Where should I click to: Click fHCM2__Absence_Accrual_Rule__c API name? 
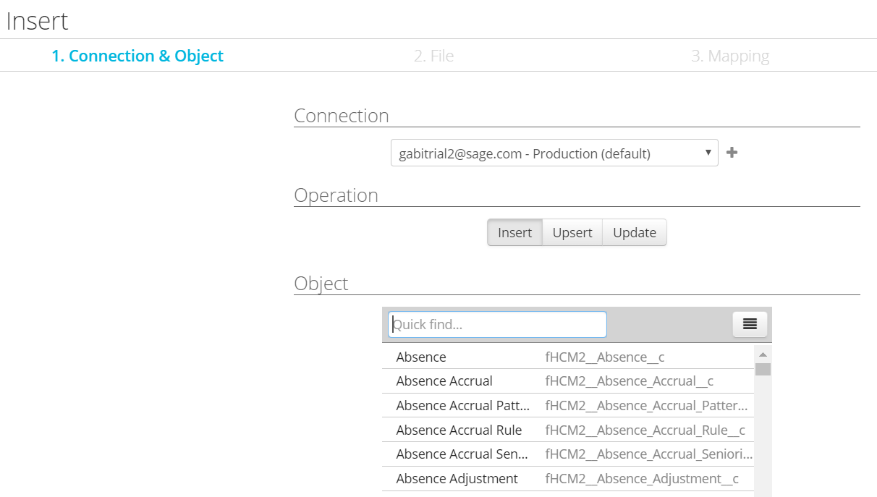(644, 430)
